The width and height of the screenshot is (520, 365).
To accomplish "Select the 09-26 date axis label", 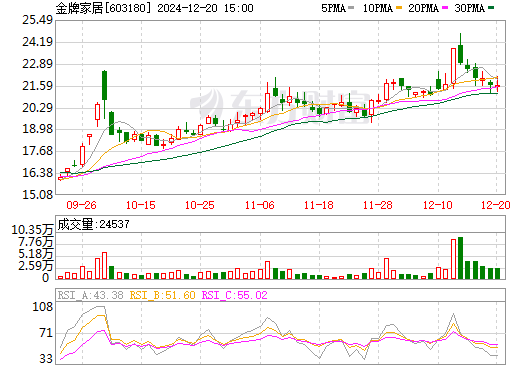I will (x=81, y=205).
